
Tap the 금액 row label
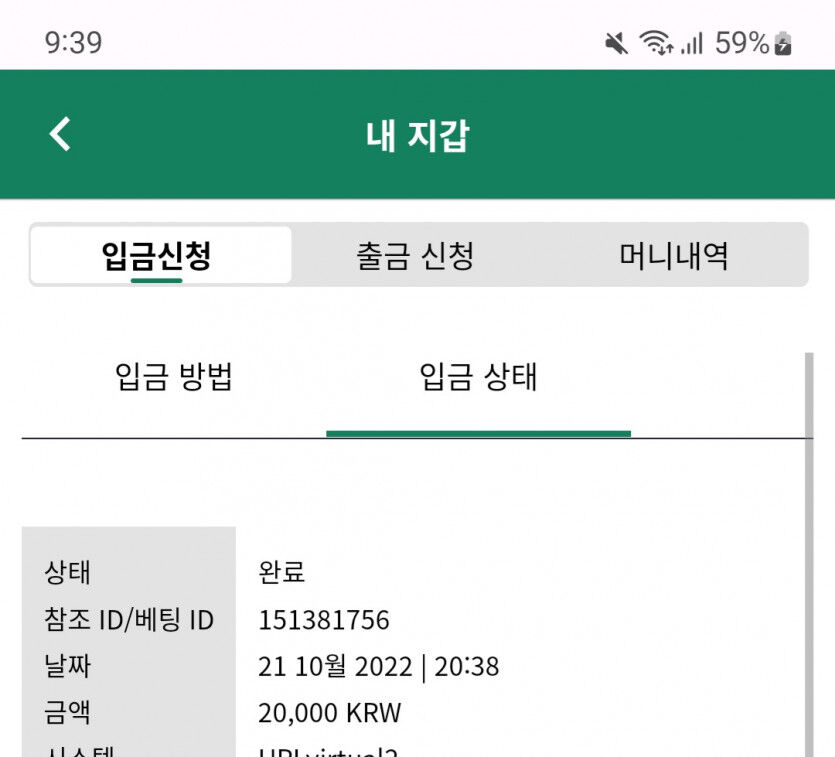coord(68,712)
